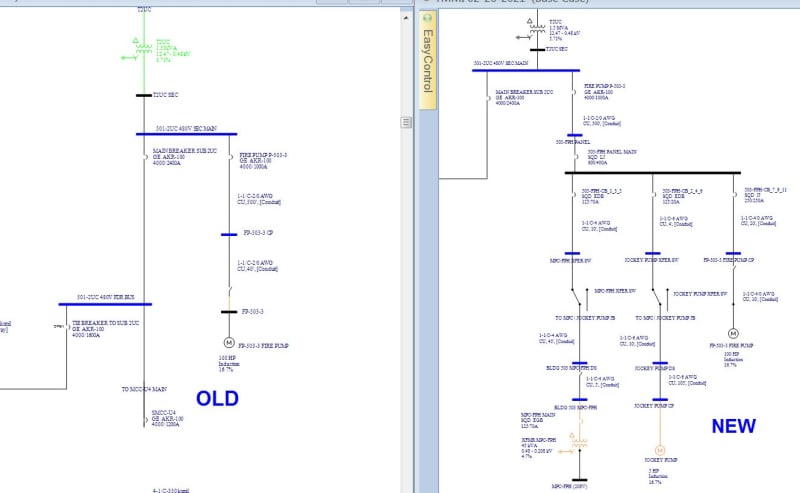
Task: Select the orange XFMR MPC-FPH transformer
Action: (578, 442)
